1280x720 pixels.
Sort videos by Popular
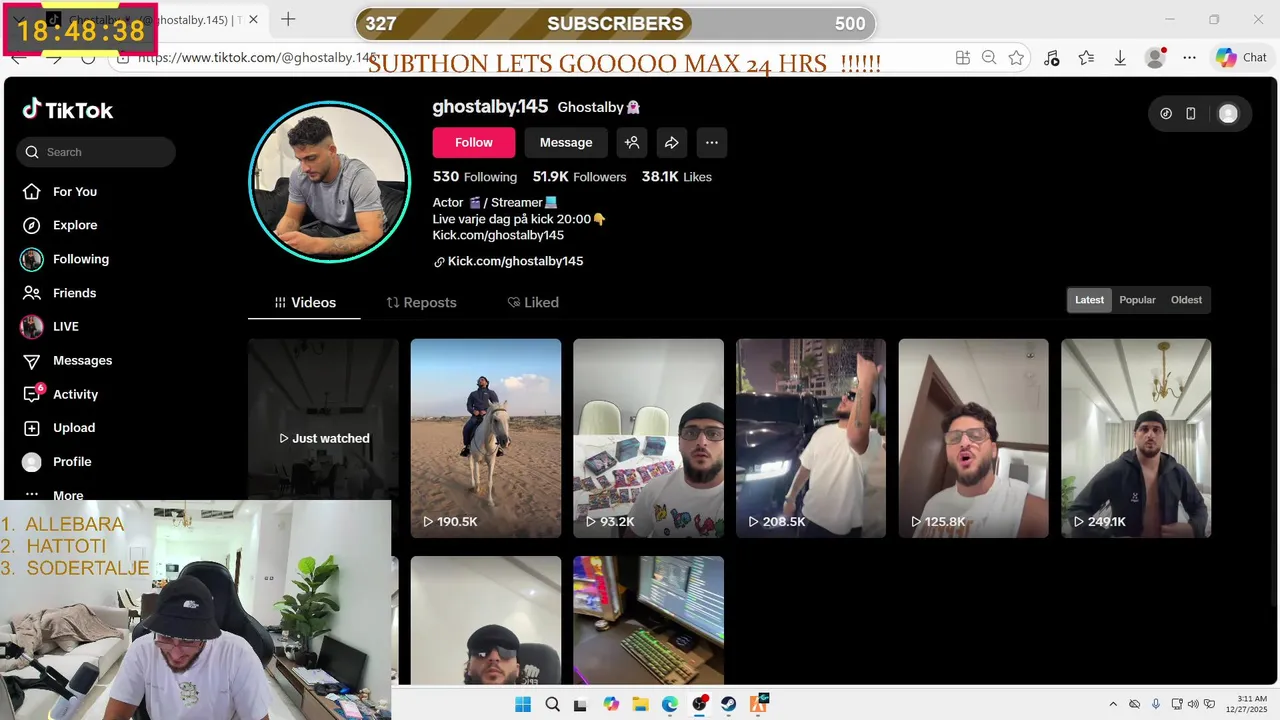point(1137,300)
